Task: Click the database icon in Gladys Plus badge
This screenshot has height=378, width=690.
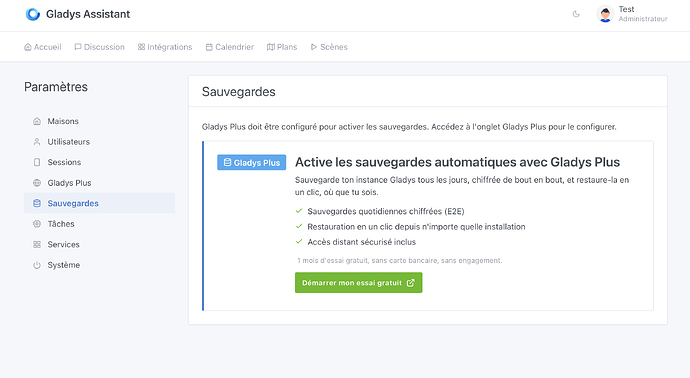Action: pyautogui.click(x=228, y=162)
